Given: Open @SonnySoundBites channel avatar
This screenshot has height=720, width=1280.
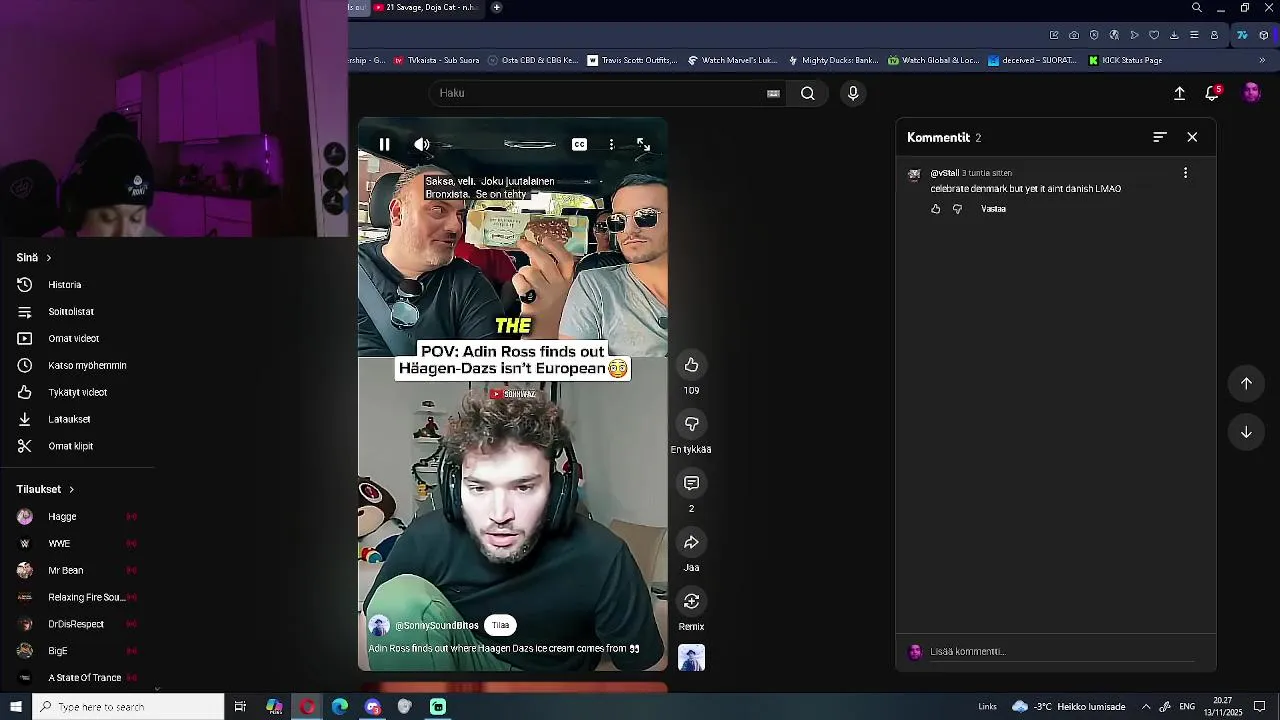Looking at the screenshot, I should click(379, 626).
